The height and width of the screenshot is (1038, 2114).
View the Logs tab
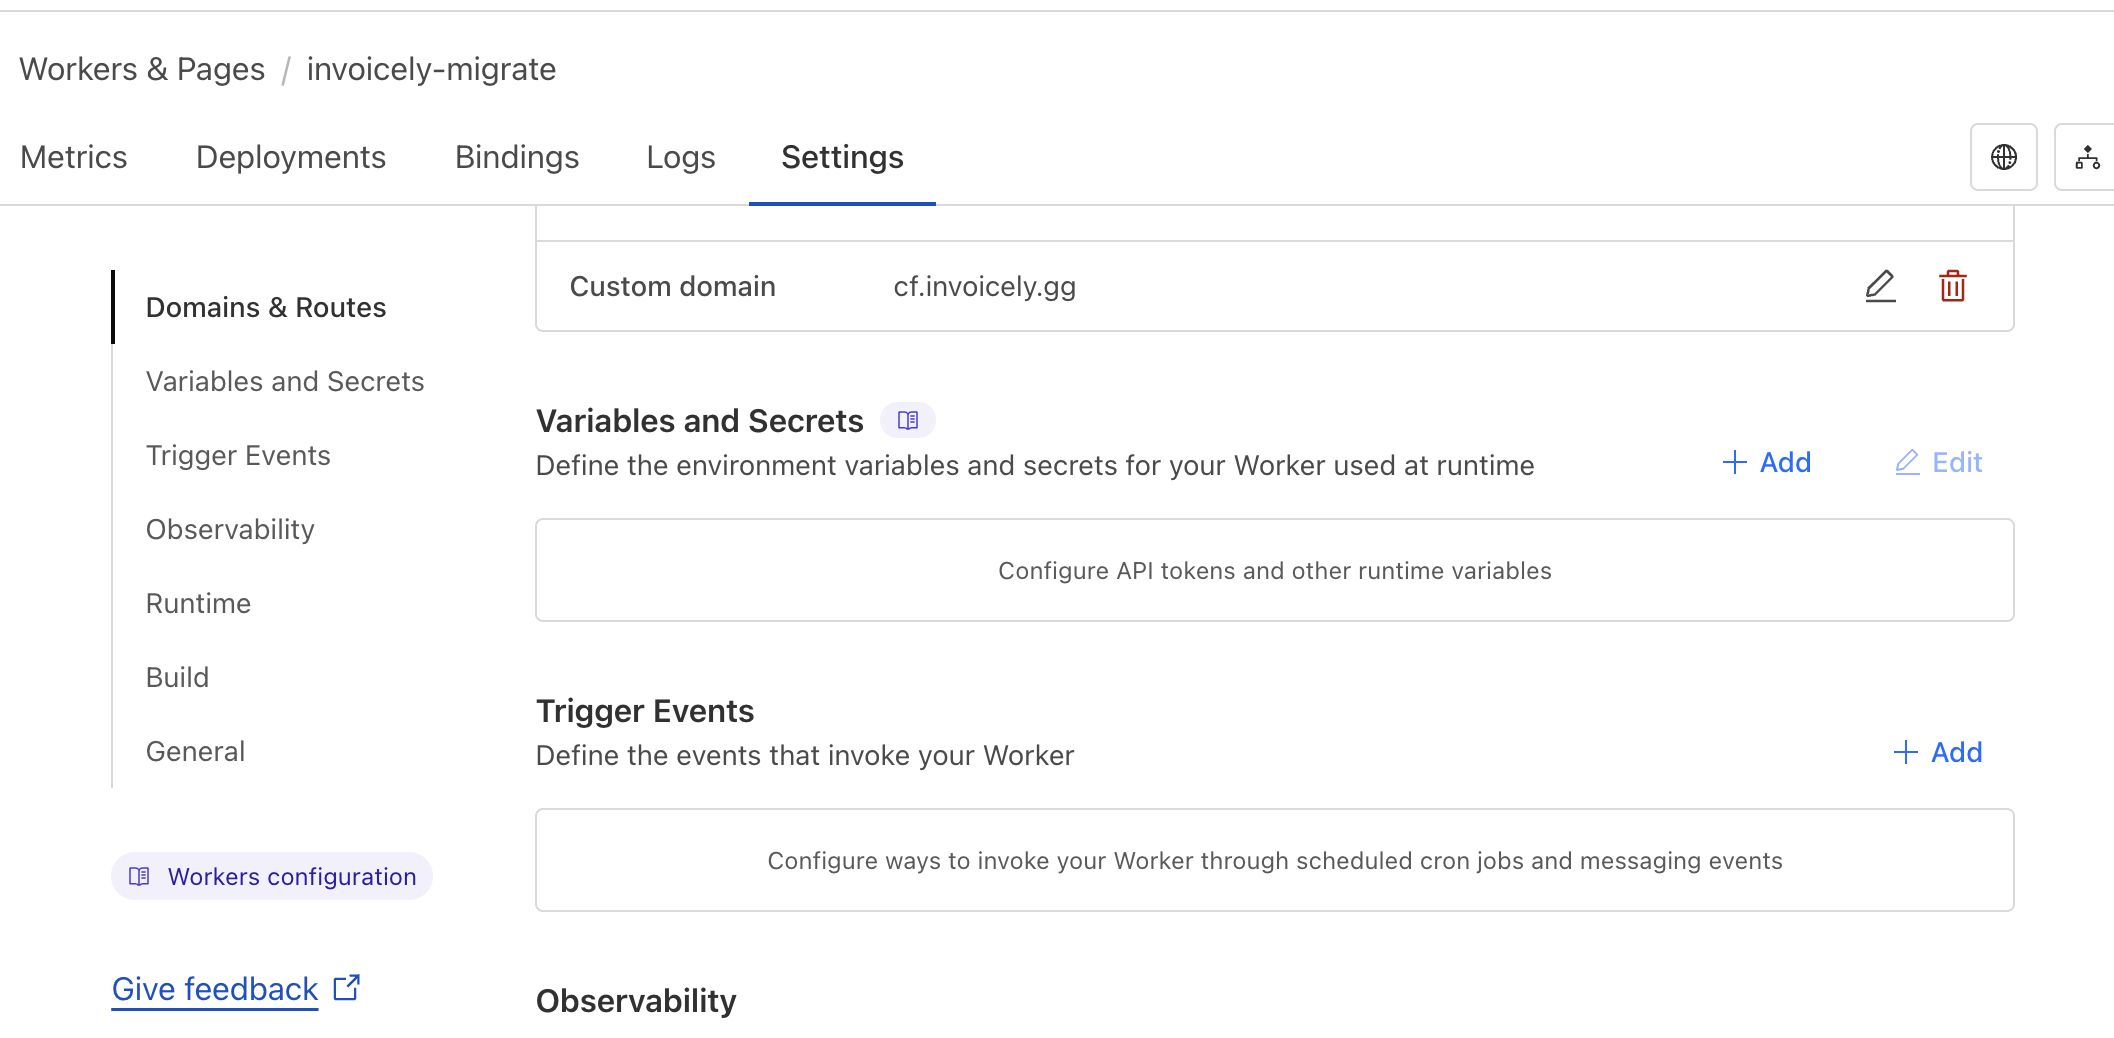click(x=681, y=157)
